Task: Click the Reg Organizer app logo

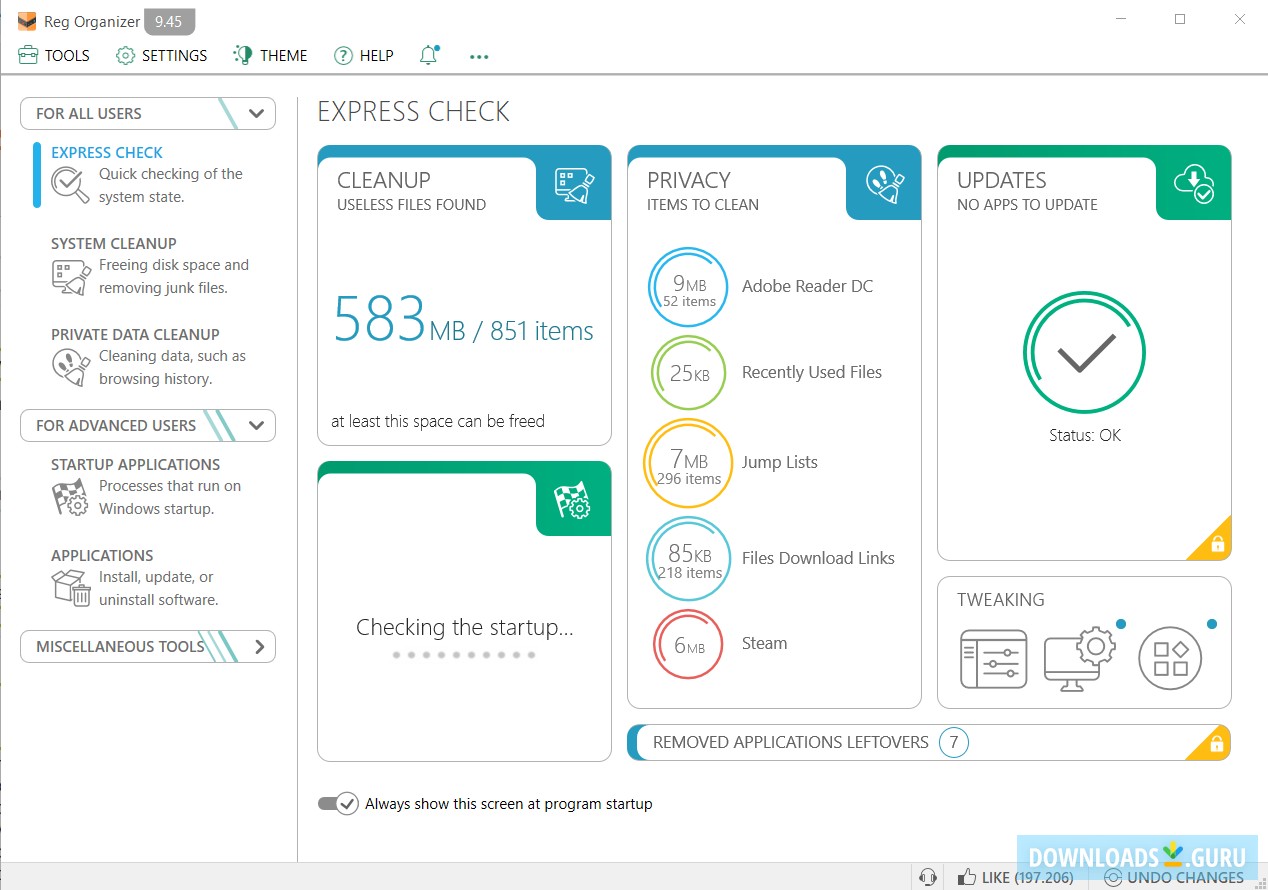Action: (27, 21)
